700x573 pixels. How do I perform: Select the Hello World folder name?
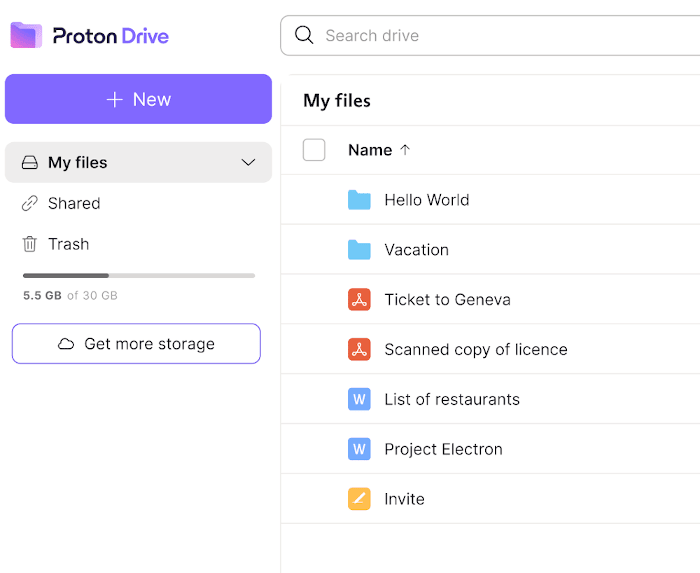point(427,200)
